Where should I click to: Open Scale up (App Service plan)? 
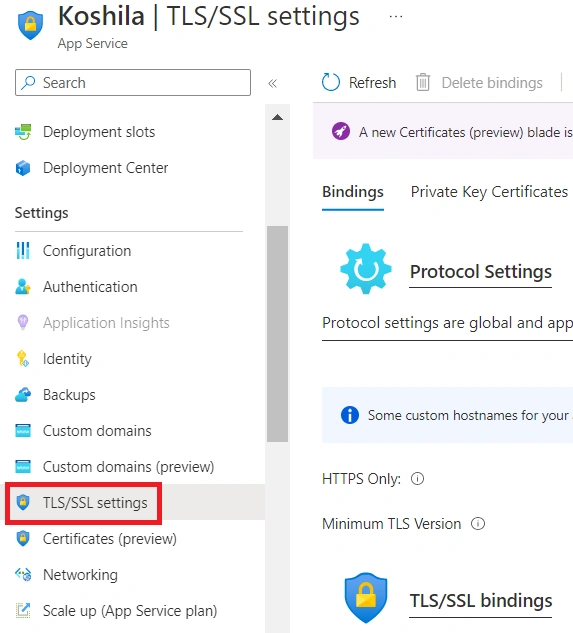[x=130, y=611]
